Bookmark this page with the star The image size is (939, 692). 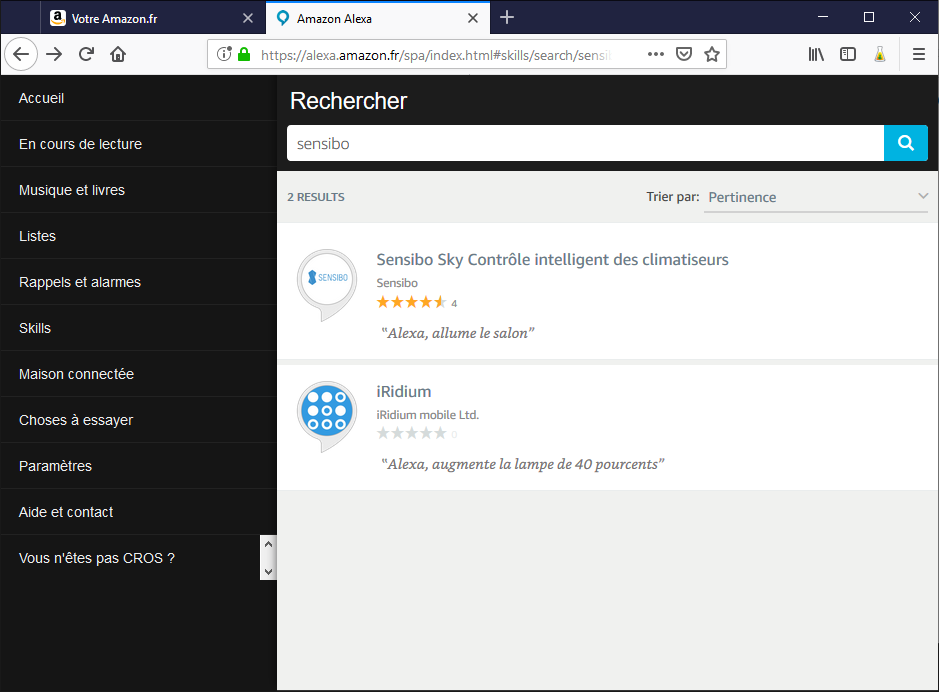pos(711,54)
